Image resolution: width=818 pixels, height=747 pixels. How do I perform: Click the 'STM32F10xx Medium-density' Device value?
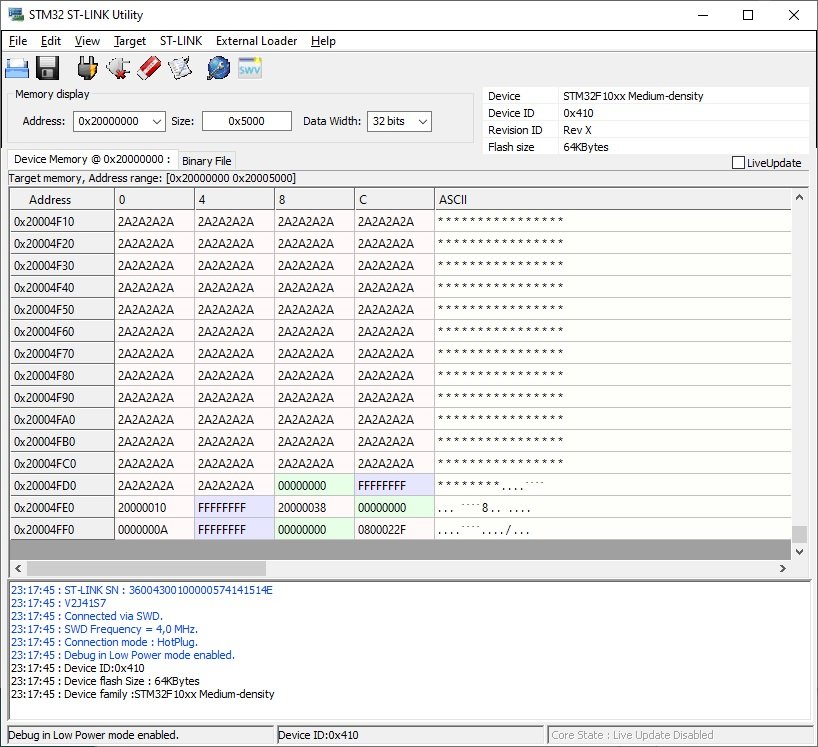633,96
